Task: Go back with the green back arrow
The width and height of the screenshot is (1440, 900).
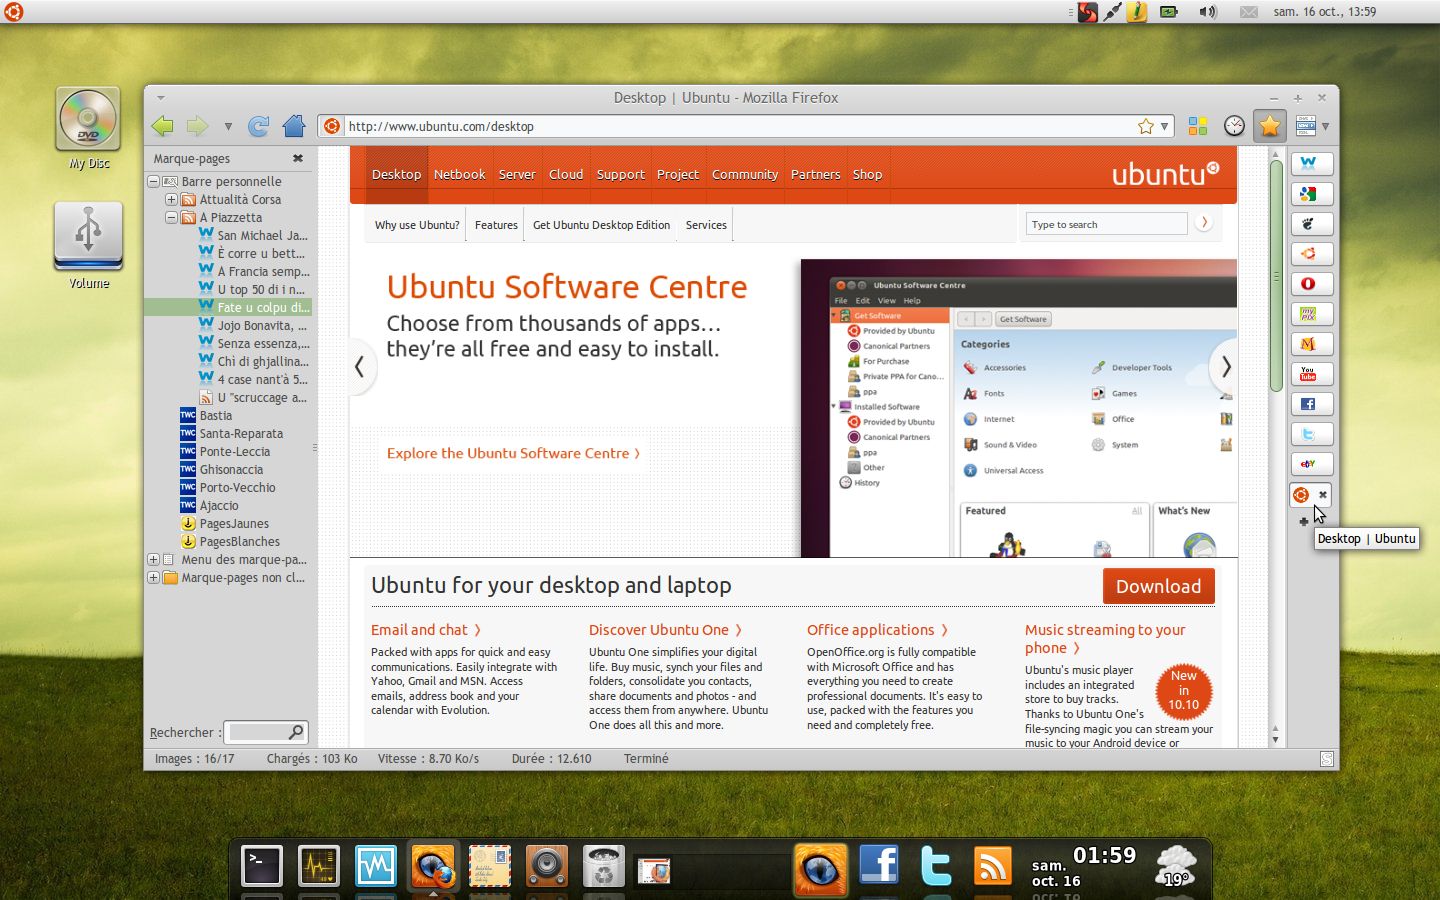Action: pos(162,126)
